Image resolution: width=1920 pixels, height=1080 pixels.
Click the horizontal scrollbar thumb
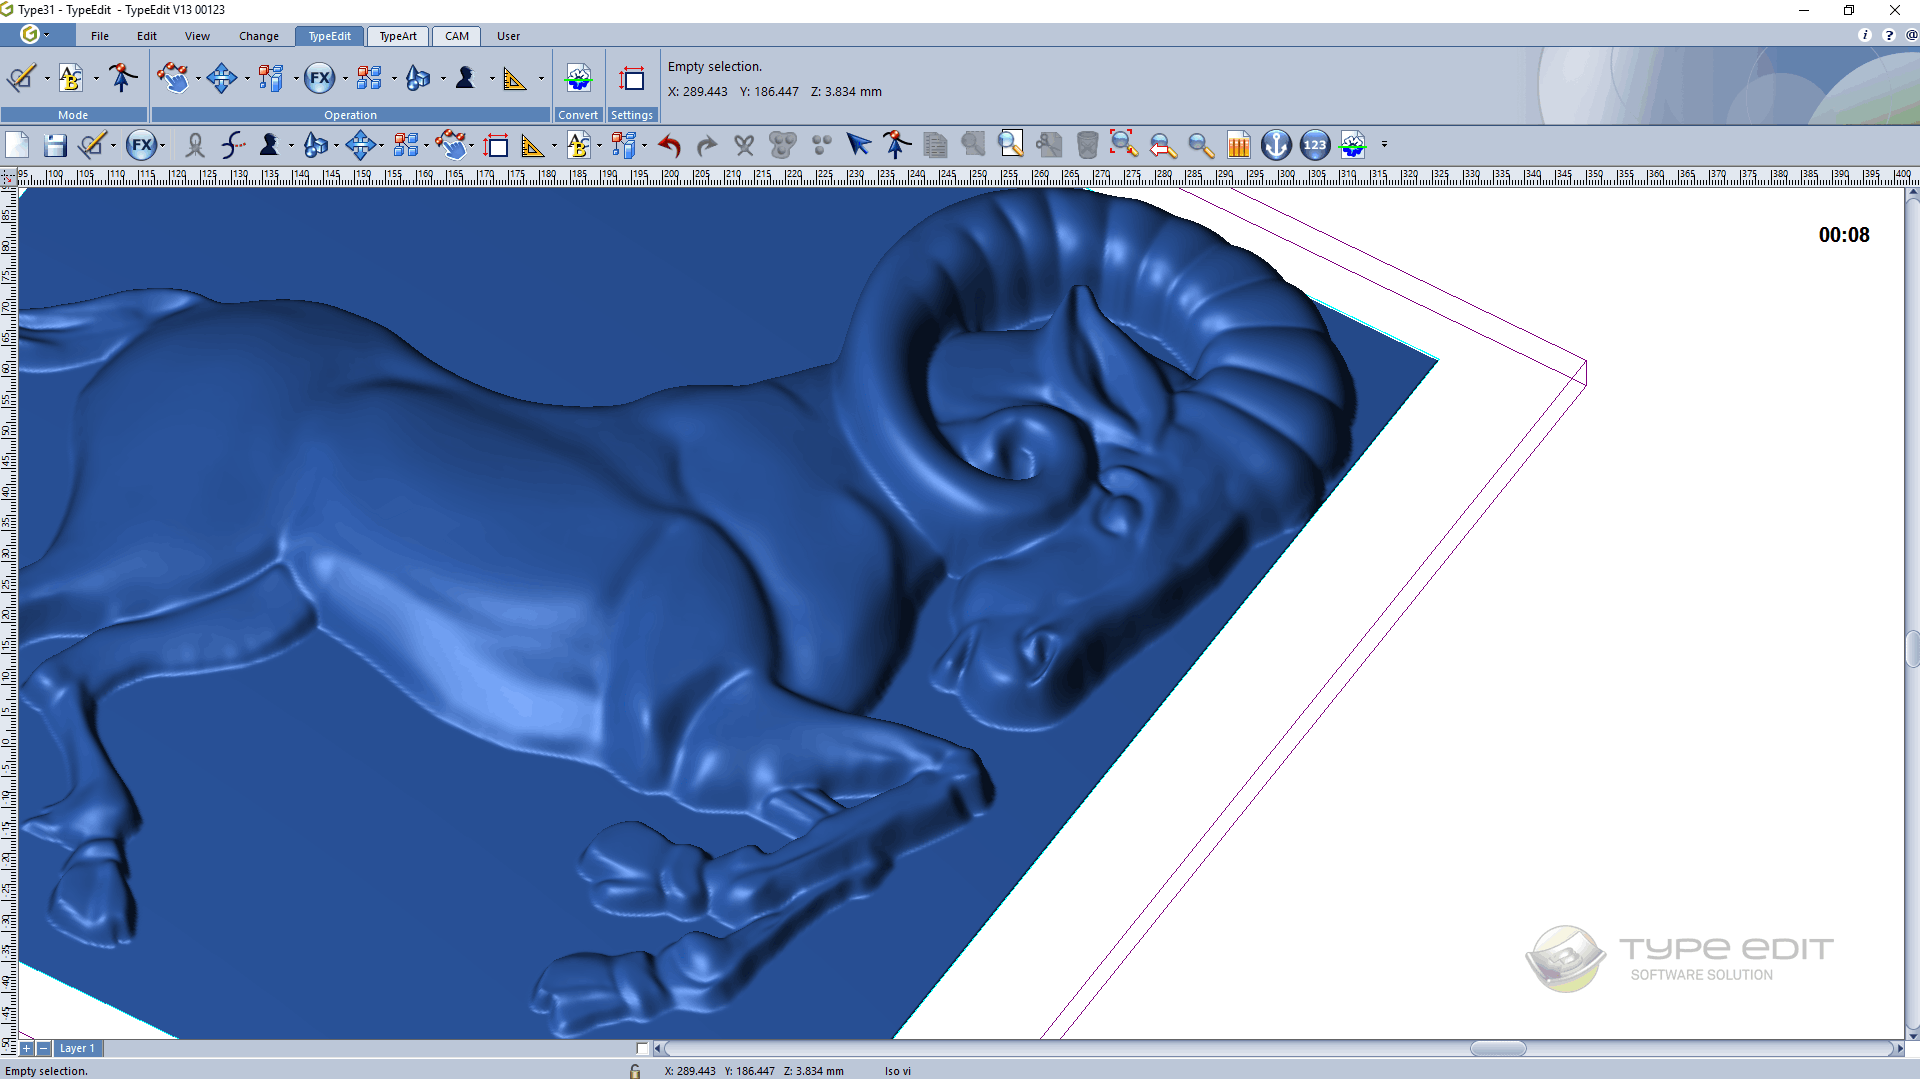(1497, 1049)
